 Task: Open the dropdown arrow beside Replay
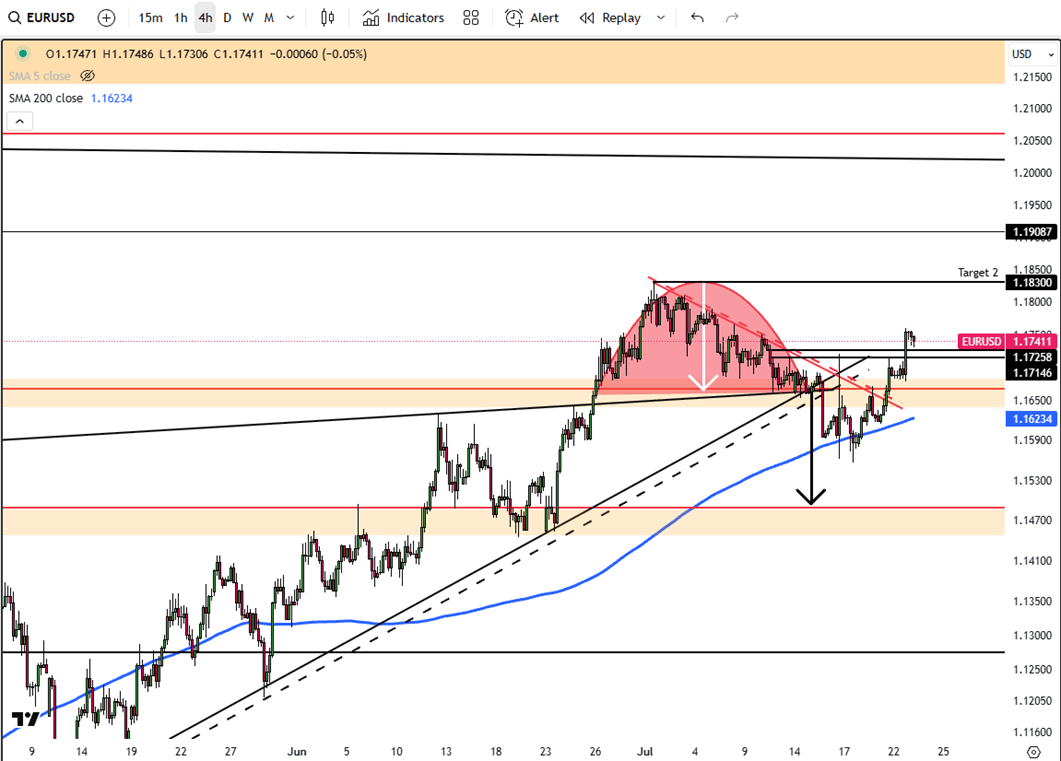[x=660, y=18]
